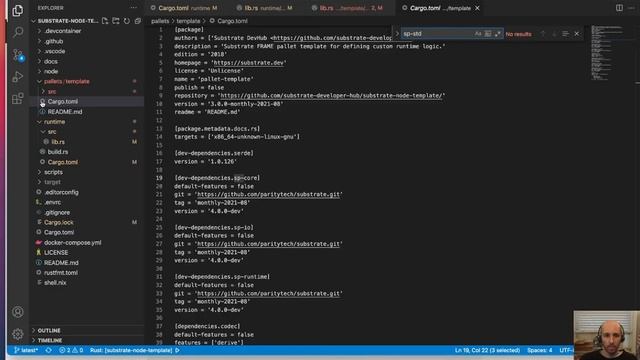Click the 'latest*' git branch in status bar
Screen dimensions: 640x360
click(x=26, y=350)
